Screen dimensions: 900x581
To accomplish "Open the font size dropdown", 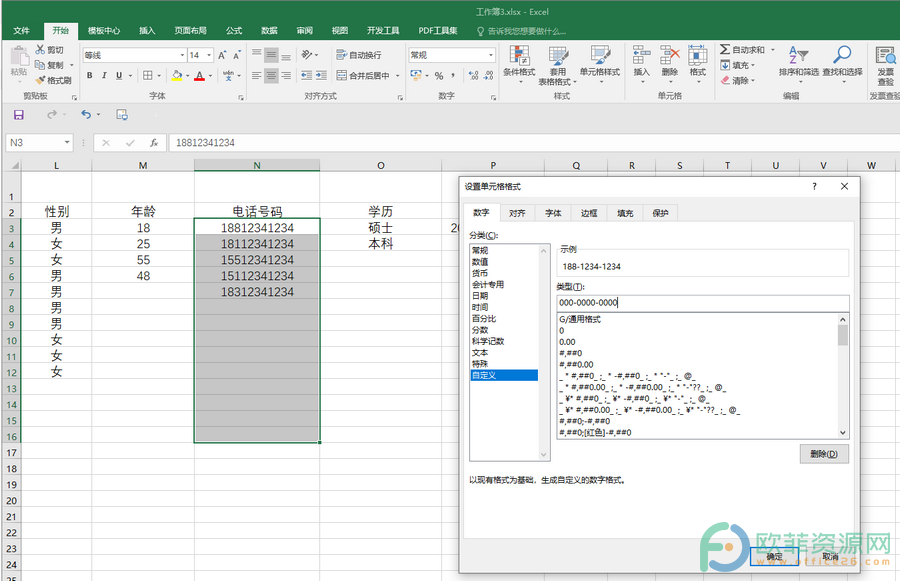I will 209,55.
